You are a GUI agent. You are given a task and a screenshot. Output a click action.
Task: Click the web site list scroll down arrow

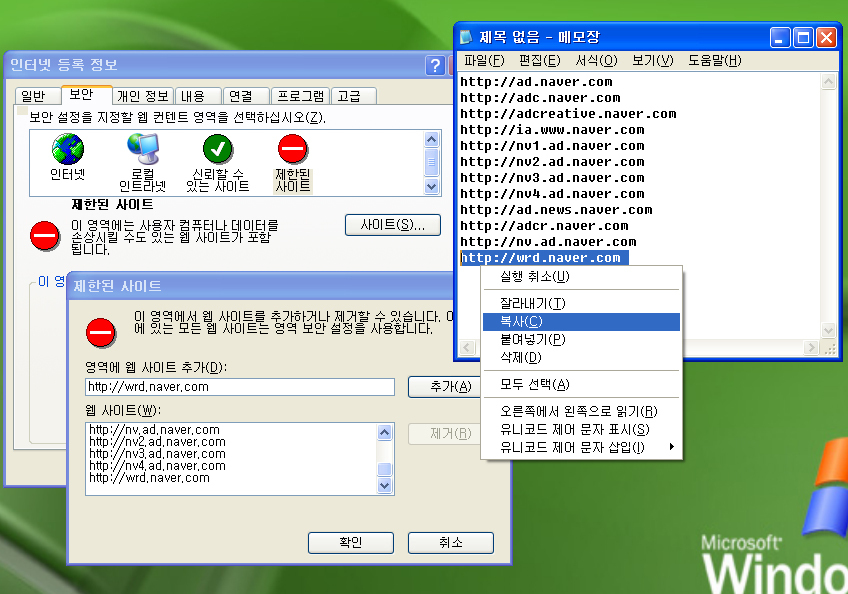click(x=385, y=486)
